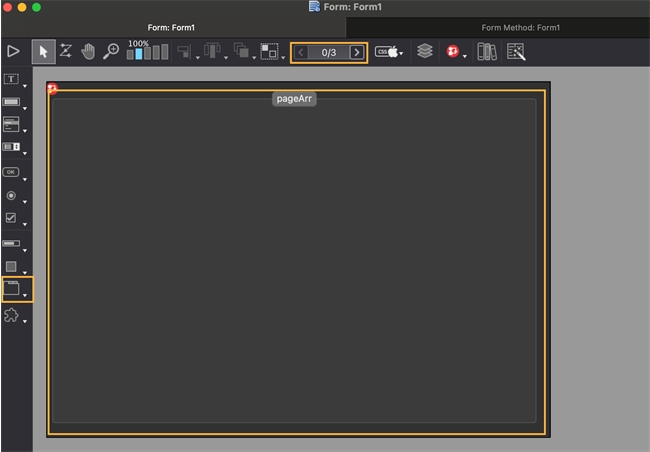Select the pageArr object on the form
This screenshot has width=650, height=452.
[x=295, y=99]
